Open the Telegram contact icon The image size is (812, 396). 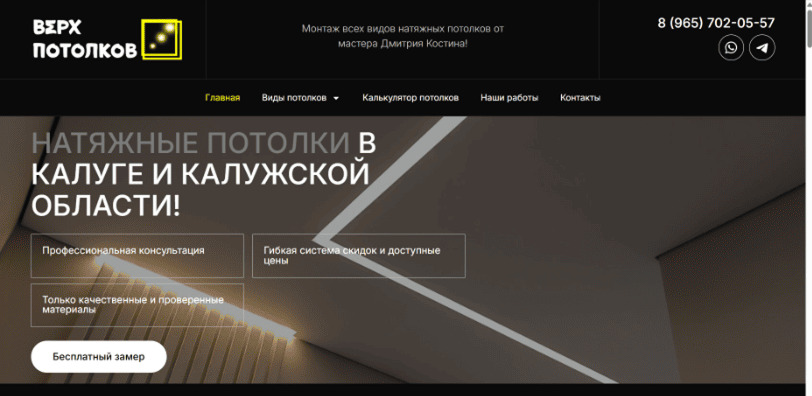(x=762, y=48)
